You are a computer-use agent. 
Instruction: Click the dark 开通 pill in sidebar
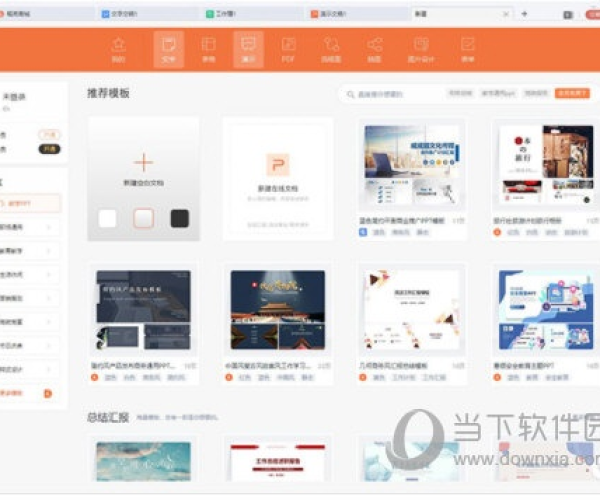coord(49,149)
